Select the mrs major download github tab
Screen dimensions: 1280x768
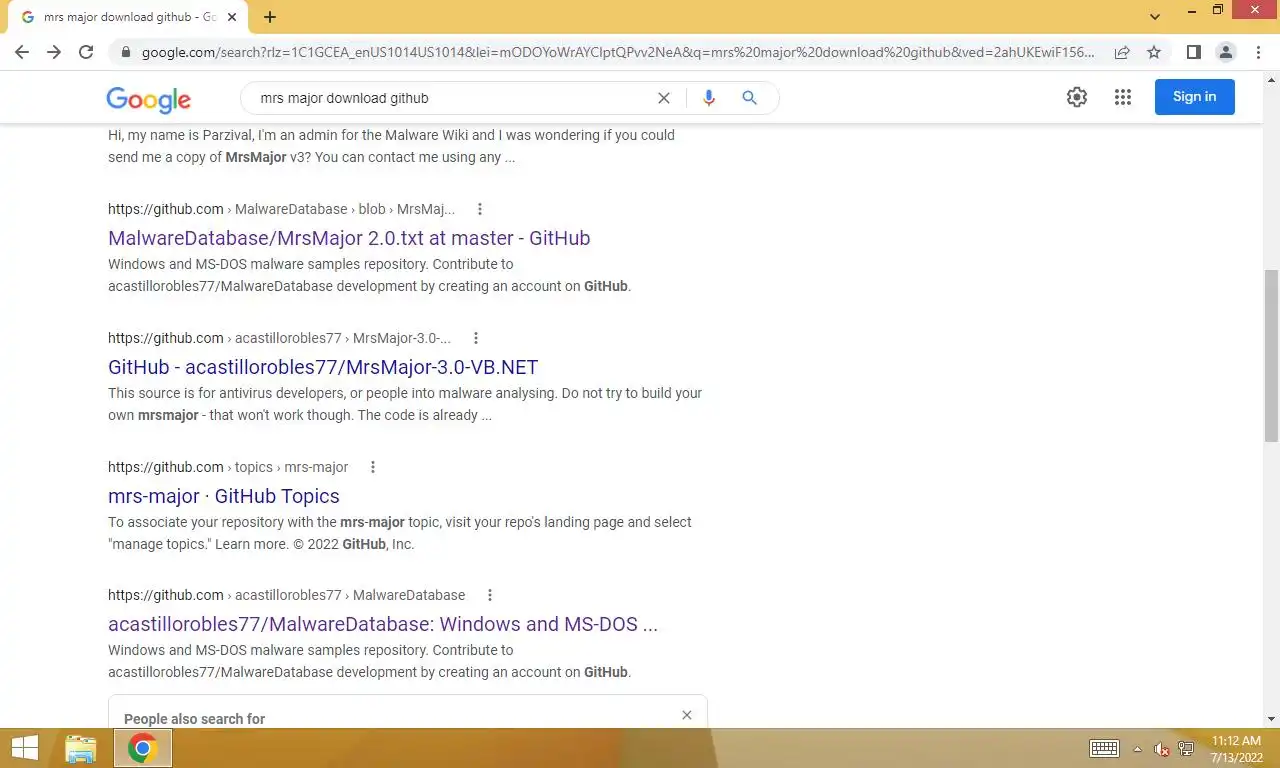point(126,17)
